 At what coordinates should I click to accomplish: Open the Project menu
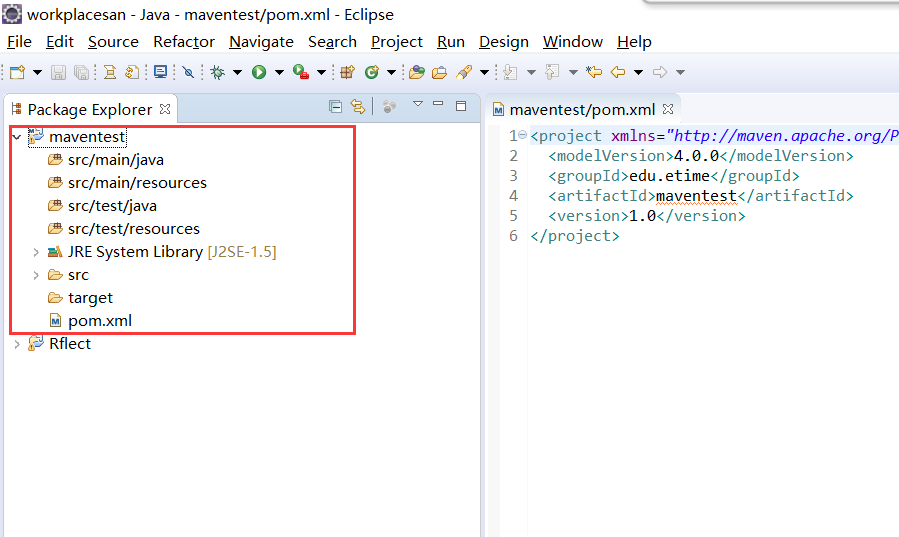coord(397,42)
